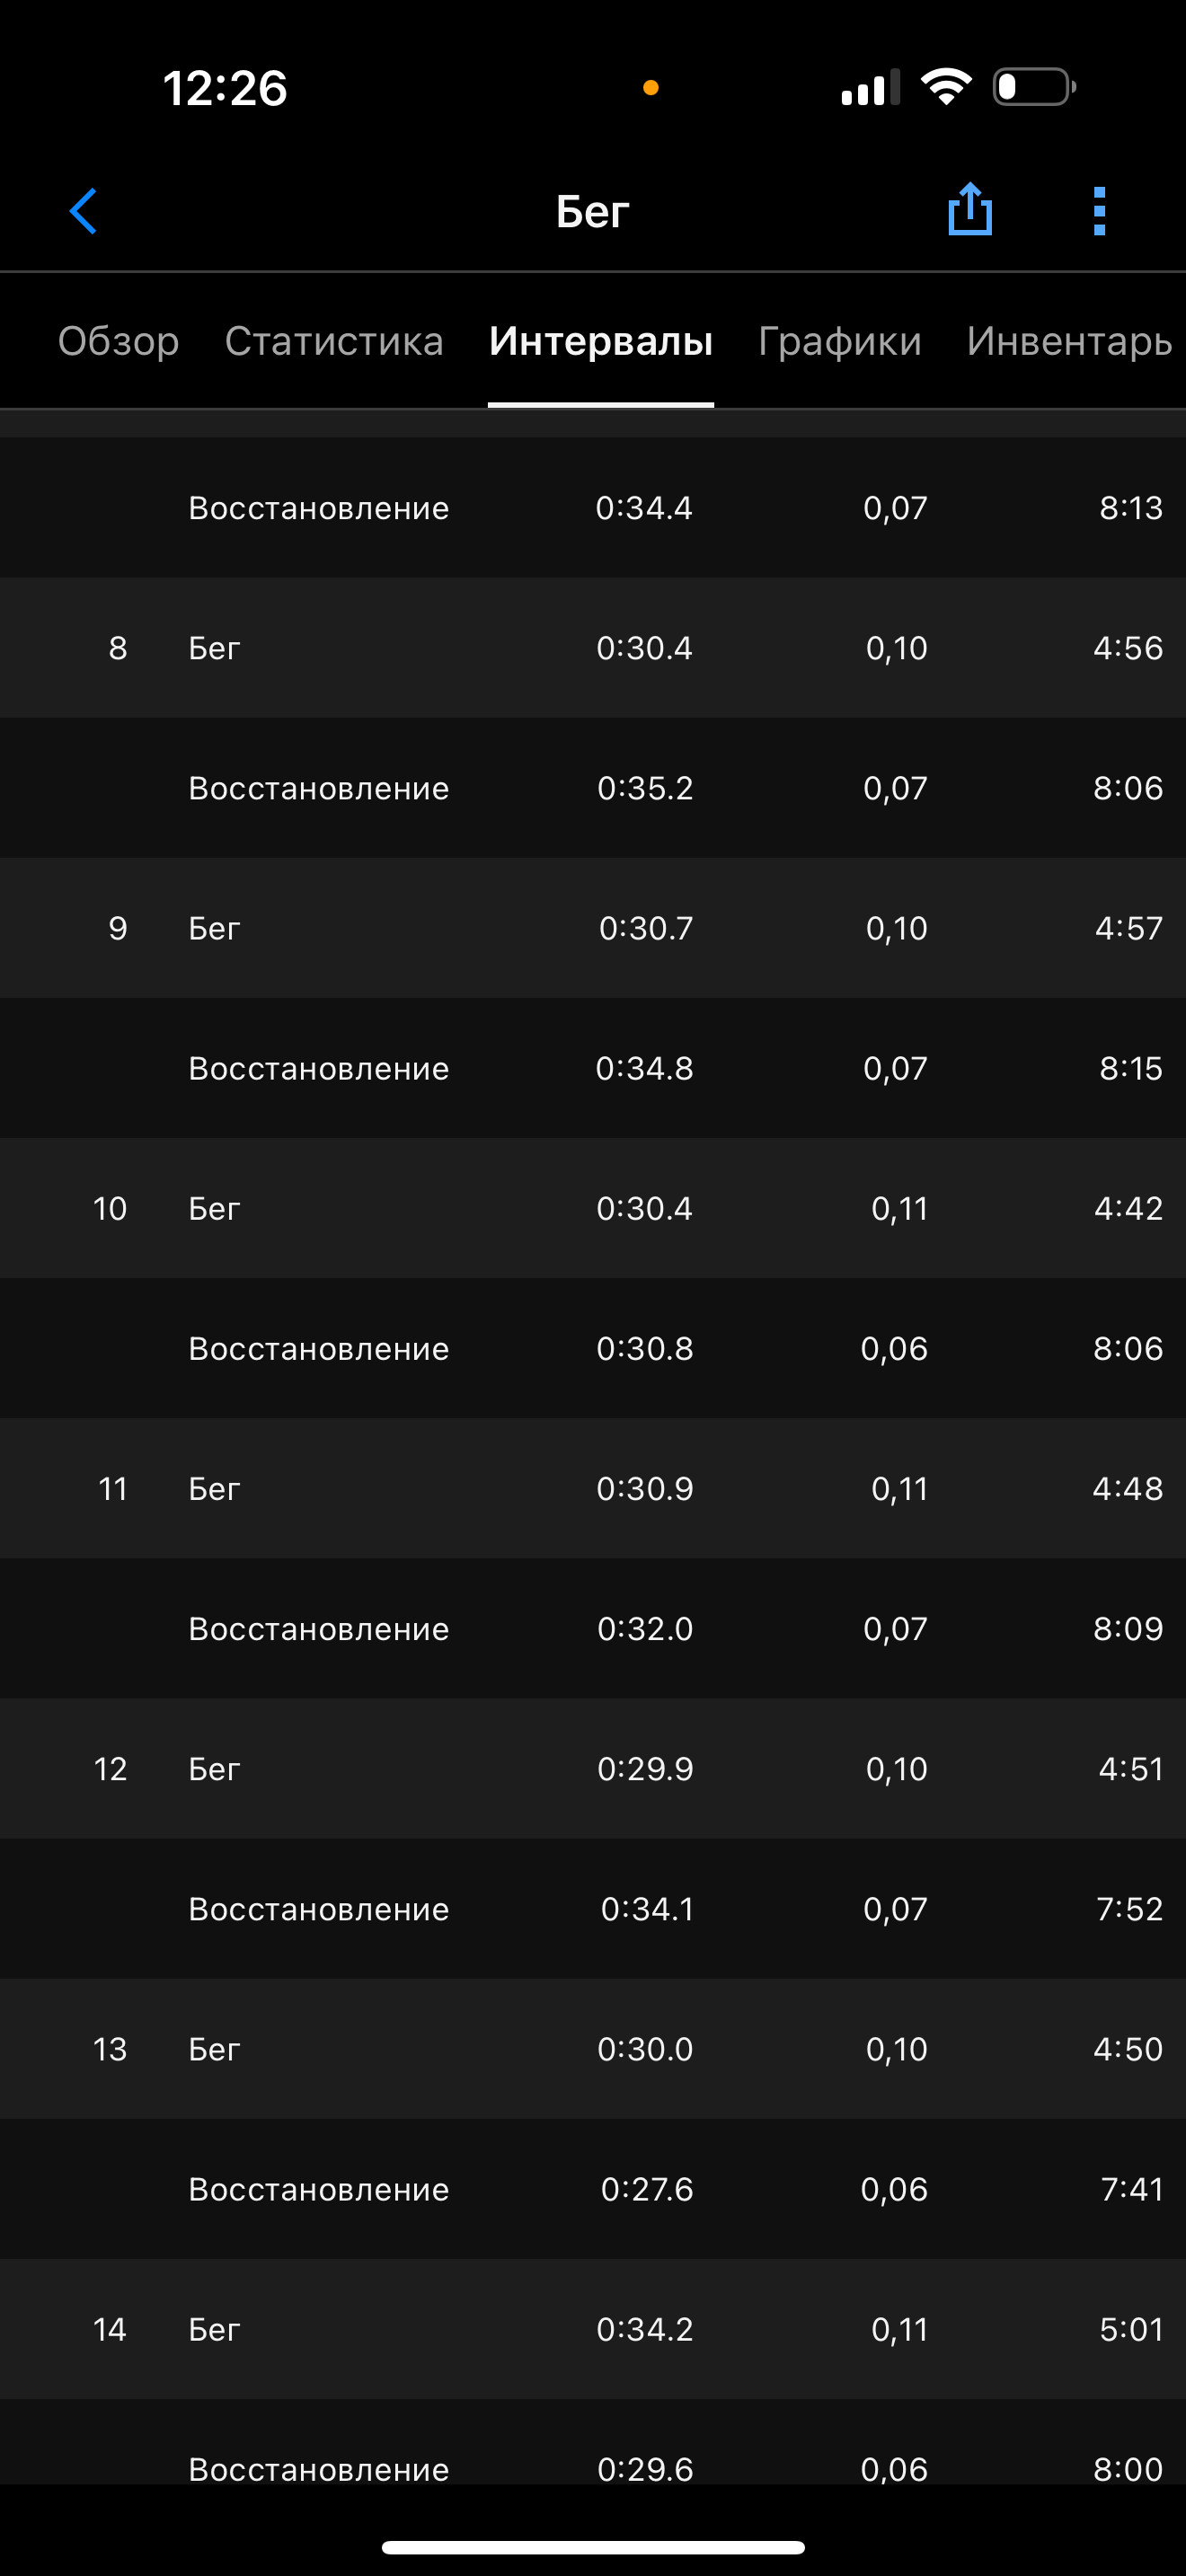This screenshot has width=1186, height=2576.
Task: Tap the blue back arrow
Action: (83, 211)
